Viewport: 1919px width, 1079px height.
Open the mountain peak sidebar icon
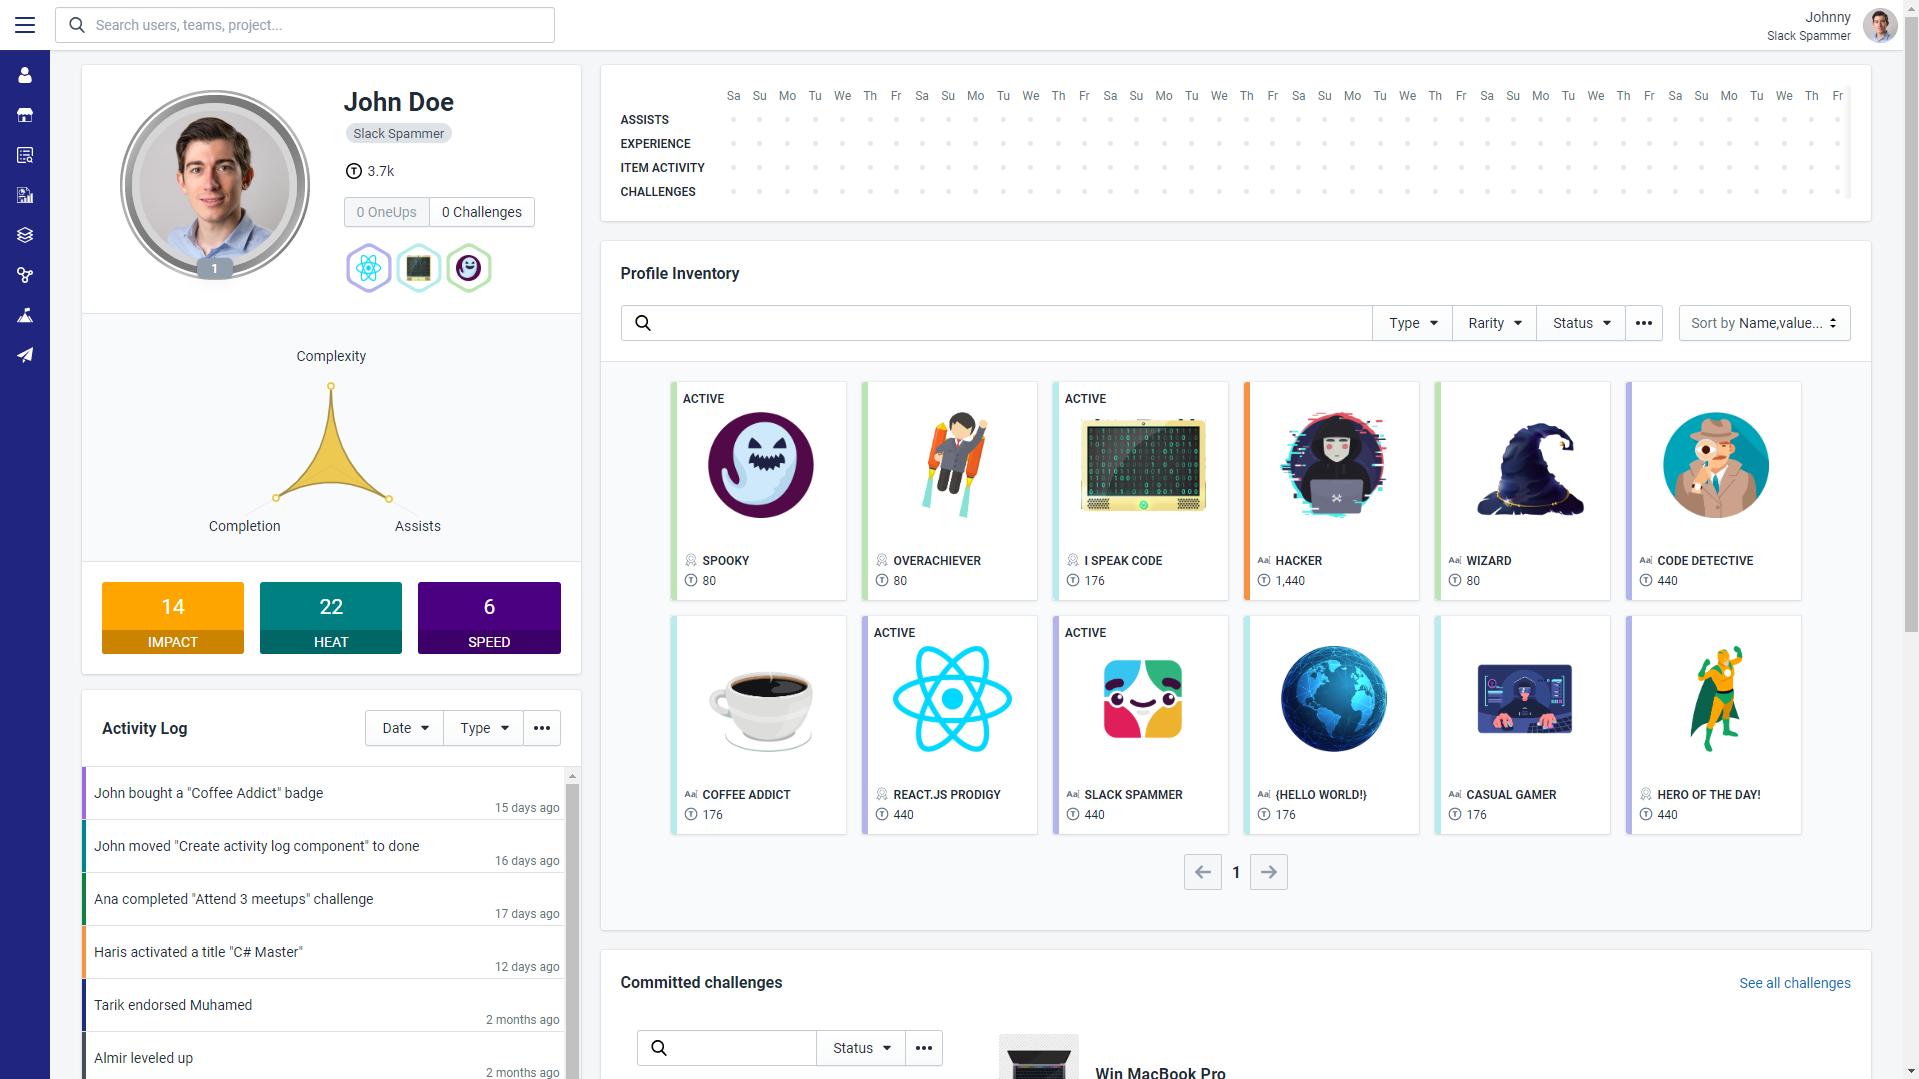[x=25, y=315]
